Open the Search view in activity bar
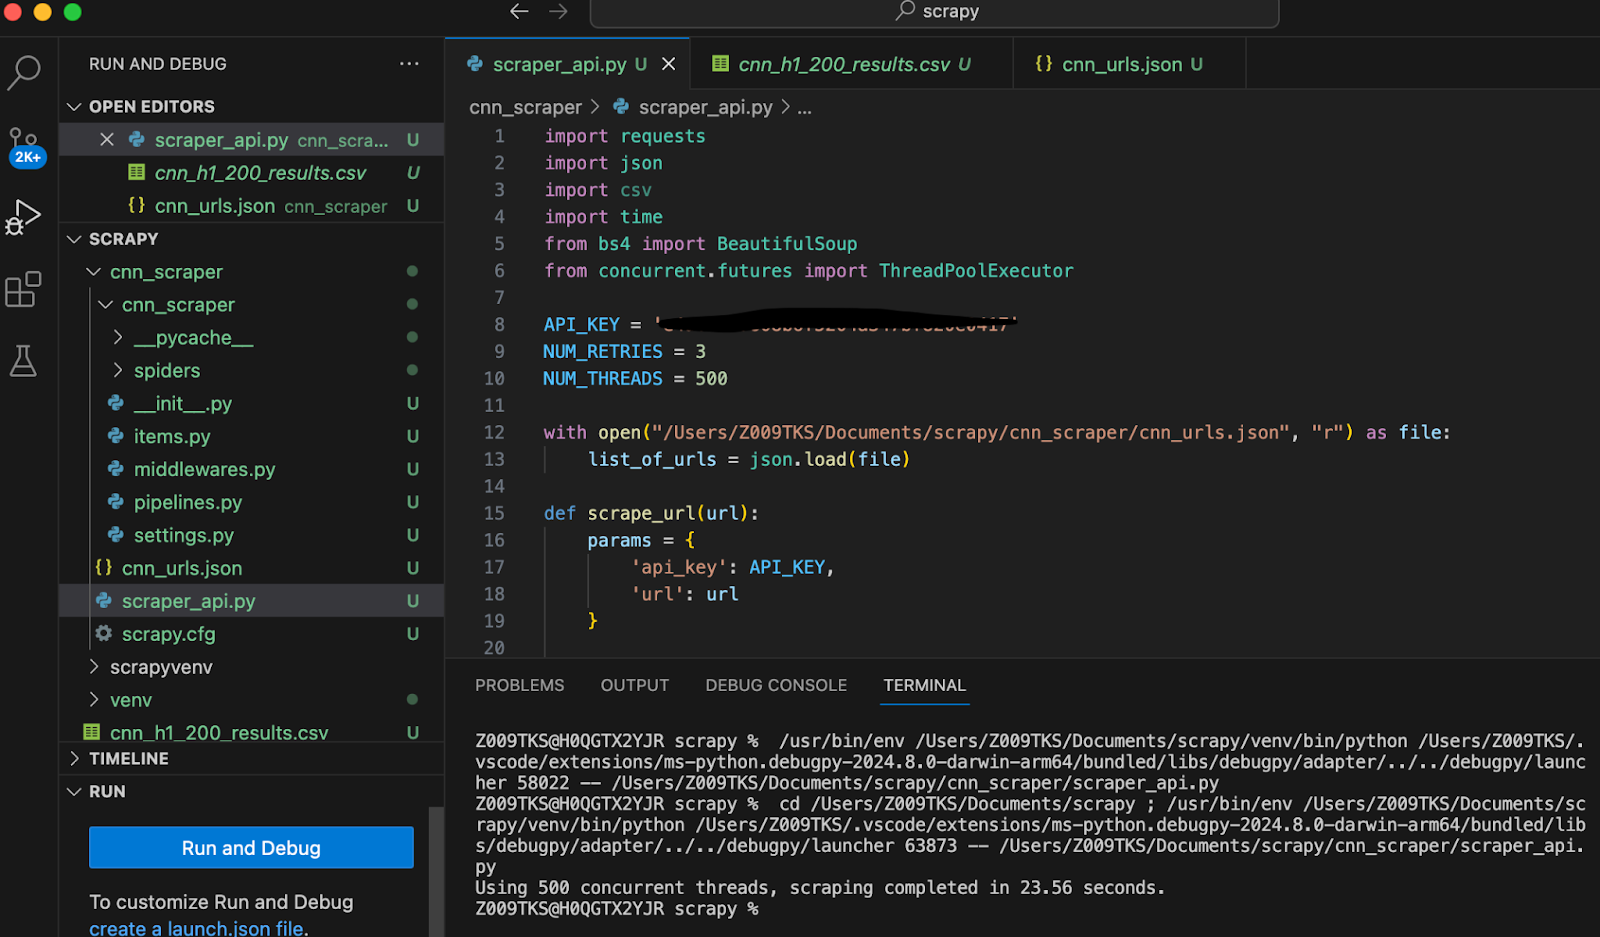1600x937 pixels. [x=24, y=72]
